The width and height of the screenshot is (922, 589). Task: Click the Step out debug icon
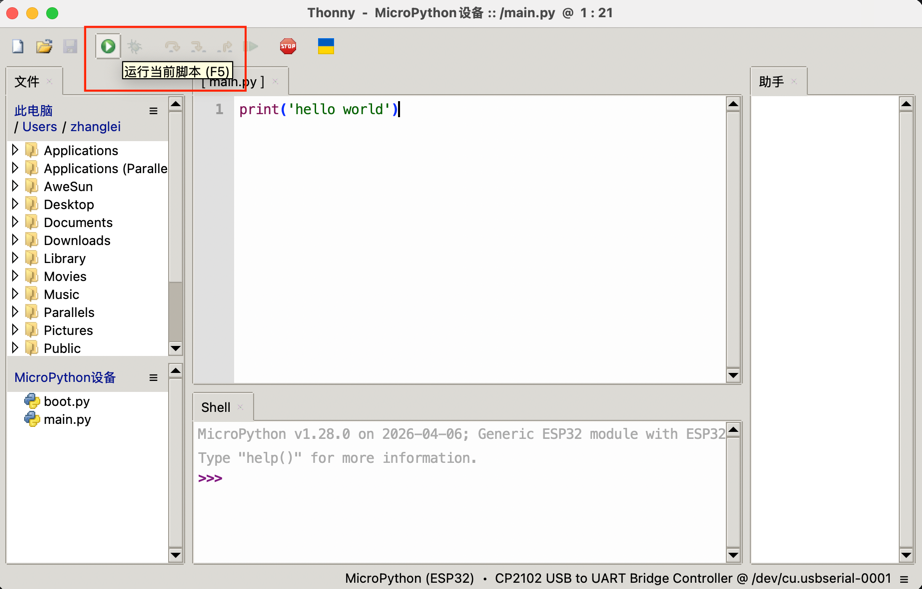(x=225, y=46)
